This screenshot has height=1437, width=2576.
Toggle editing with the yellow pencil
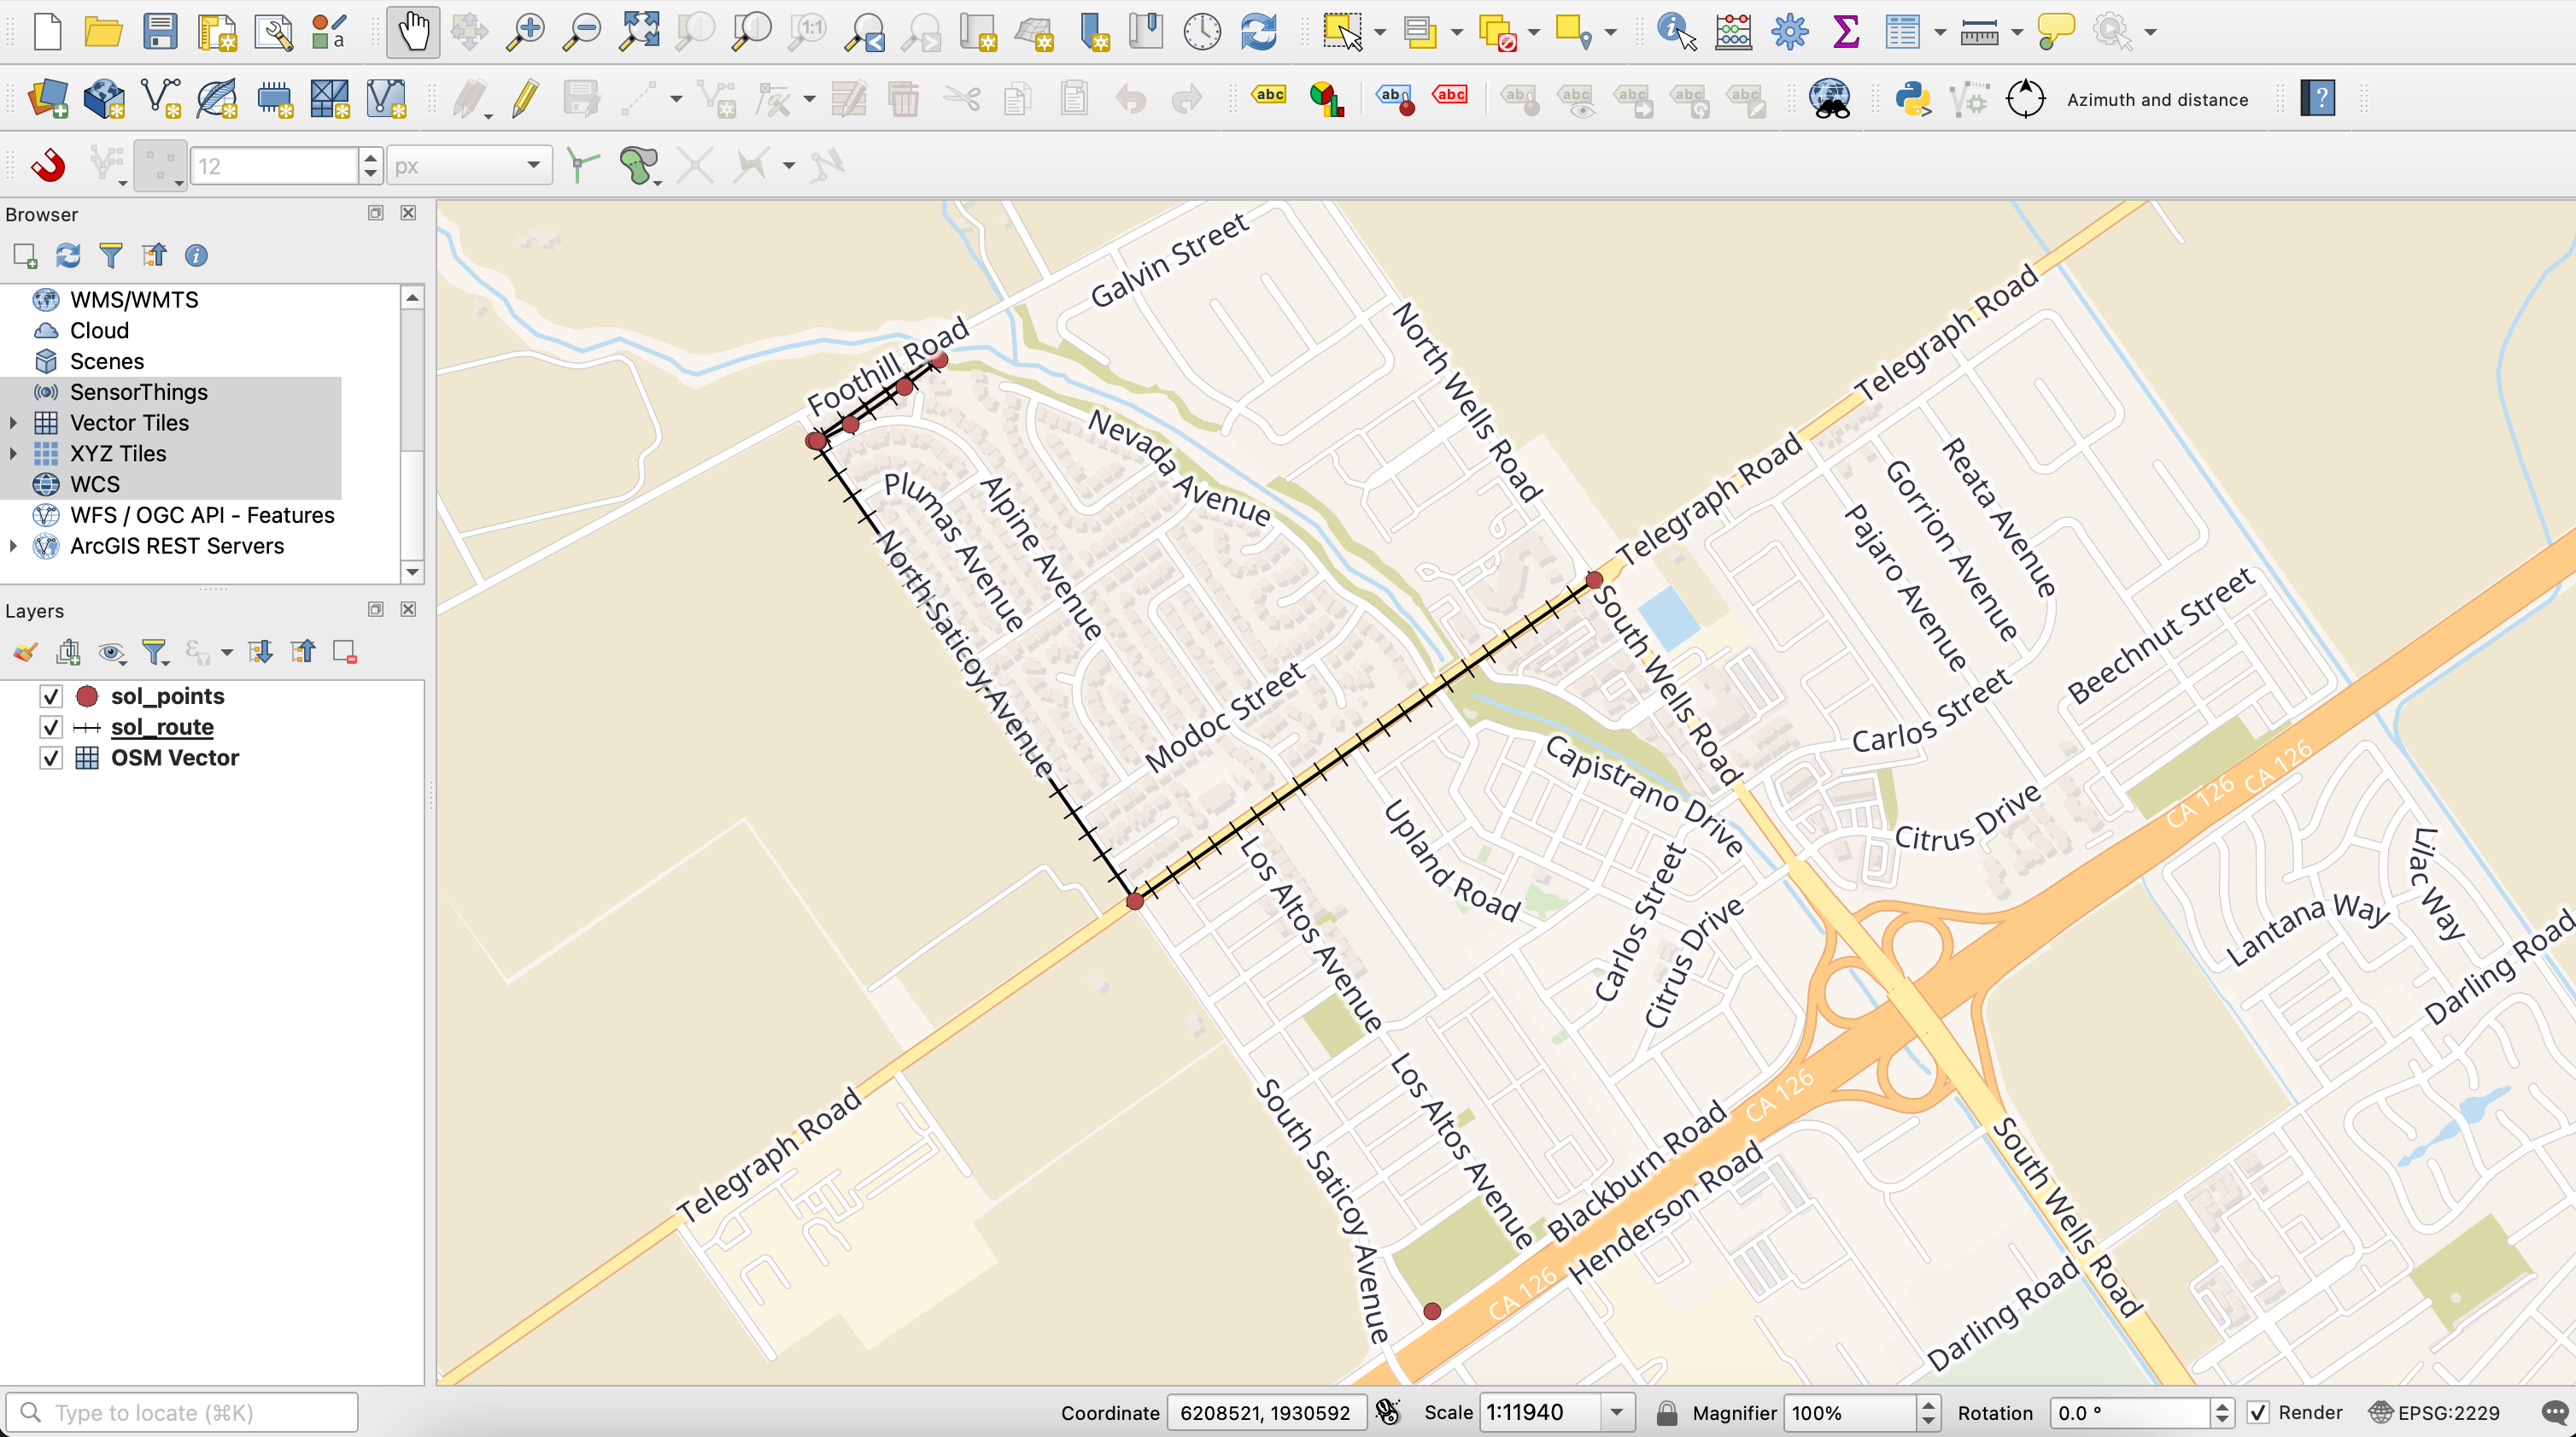525,99
